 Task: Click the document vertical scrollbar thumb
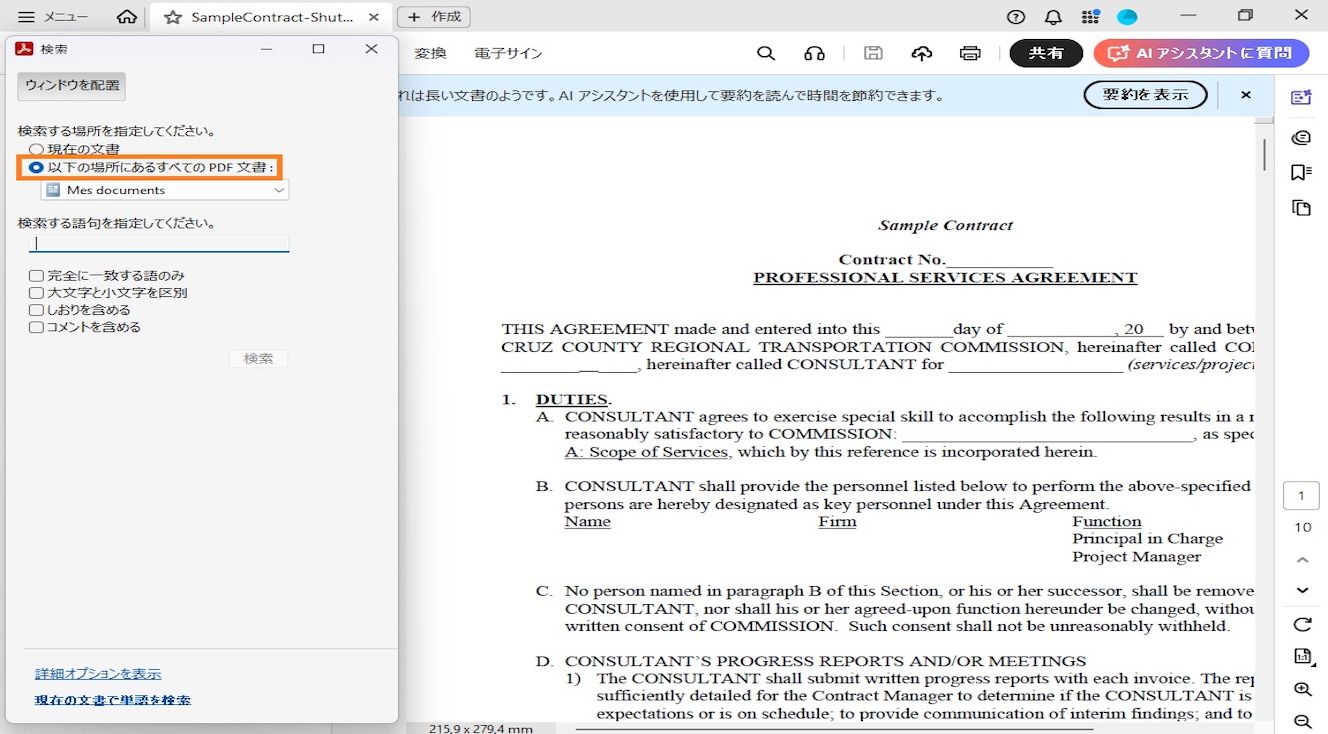click(x=1265, y=154)
